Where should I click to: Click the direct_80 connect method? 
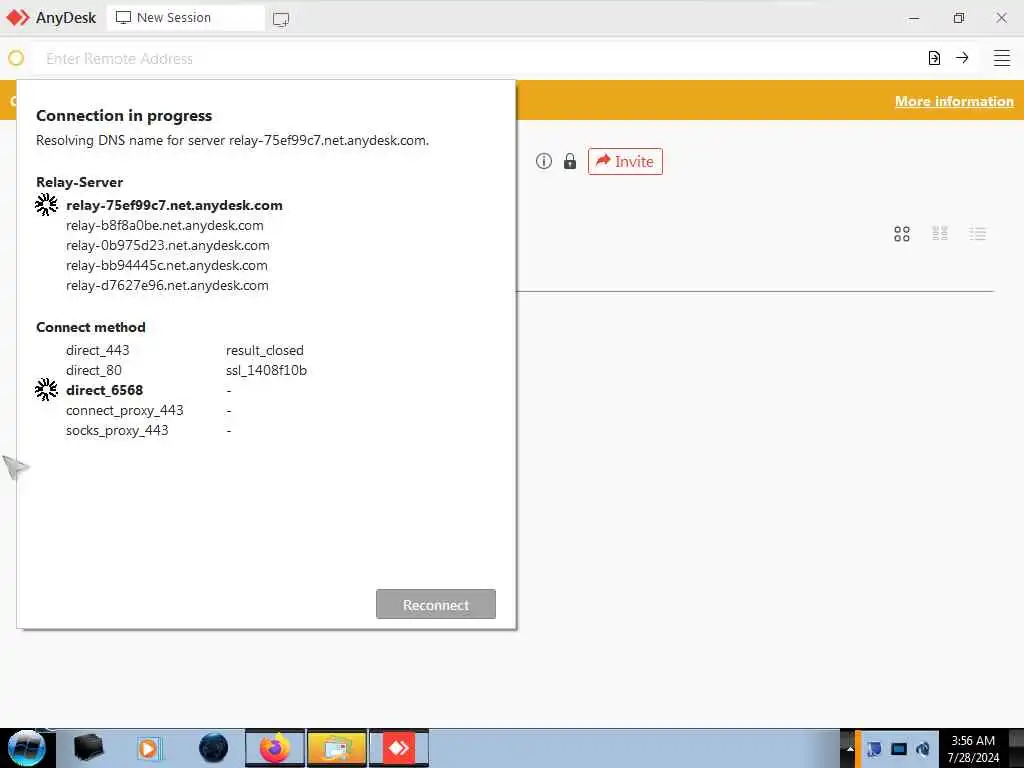point(94,370)
